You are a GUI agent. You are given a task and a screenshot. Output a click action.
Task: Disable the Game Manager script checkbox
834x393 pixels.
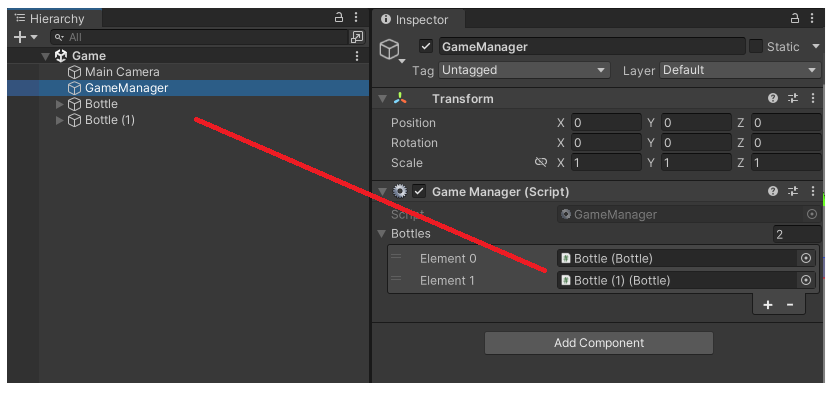[419, 191]
